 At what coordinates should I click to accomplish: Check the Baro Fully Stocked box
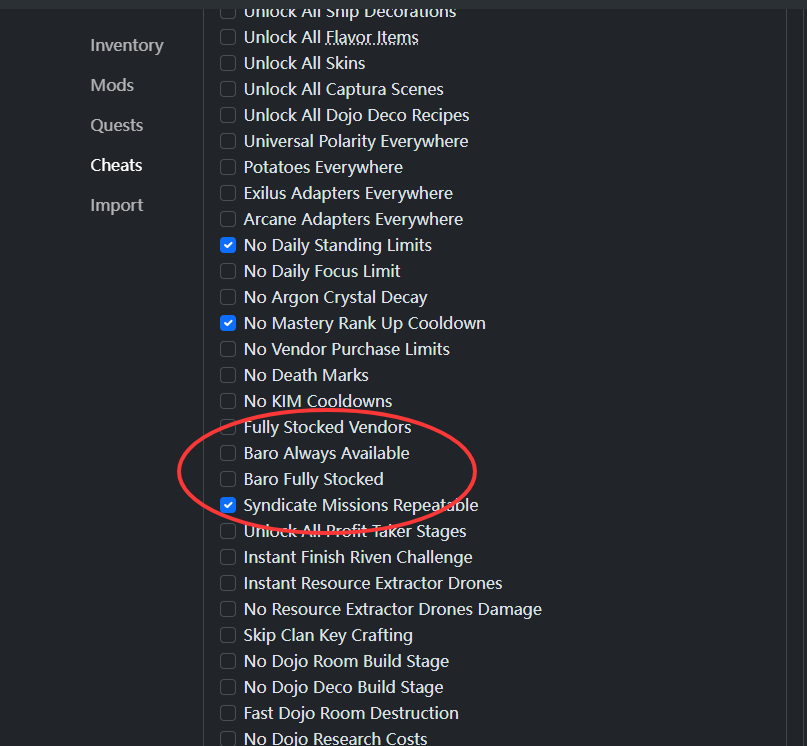(x=228, y=479)
